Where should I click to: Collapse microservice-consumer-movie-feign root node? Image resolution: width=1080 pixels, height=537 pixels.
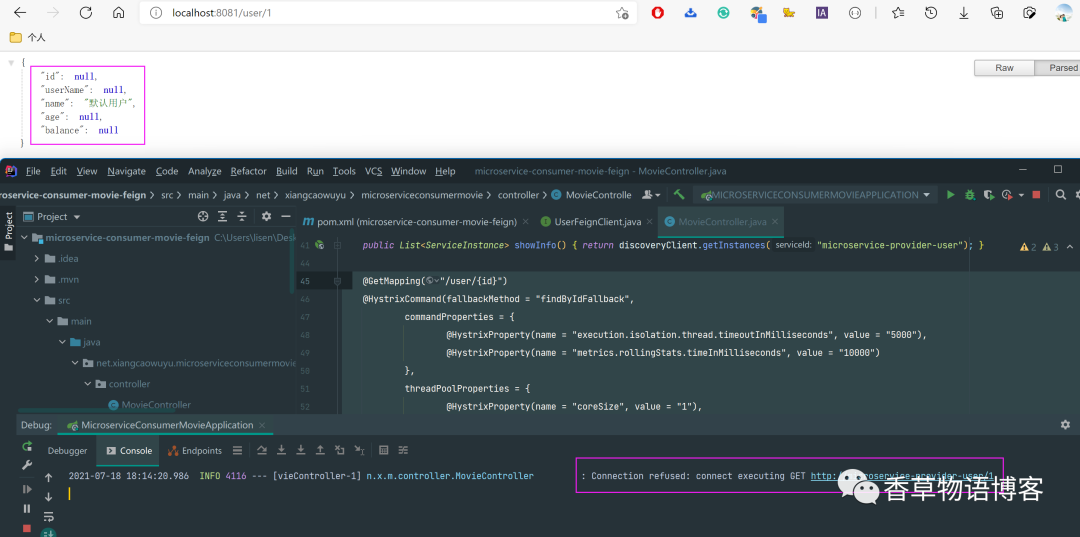[25, 238]
